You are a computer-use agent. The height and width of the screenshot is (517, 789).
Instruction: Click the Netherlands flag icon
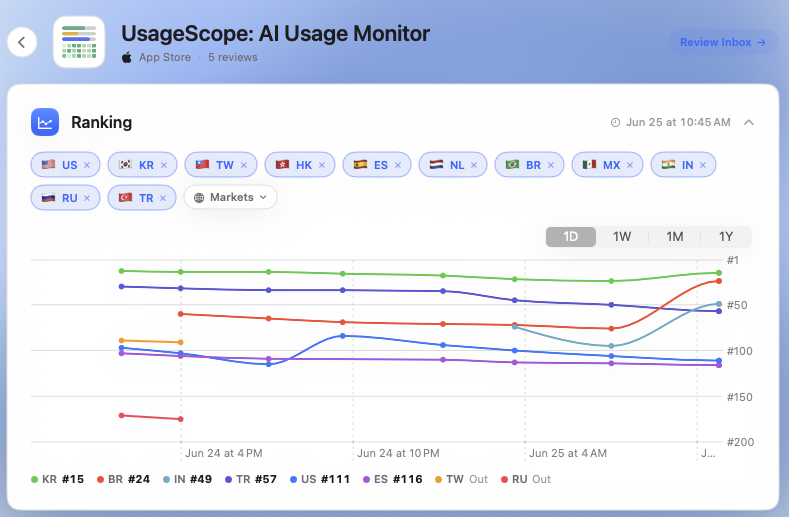pyautogui.click(x=436, y=165)
